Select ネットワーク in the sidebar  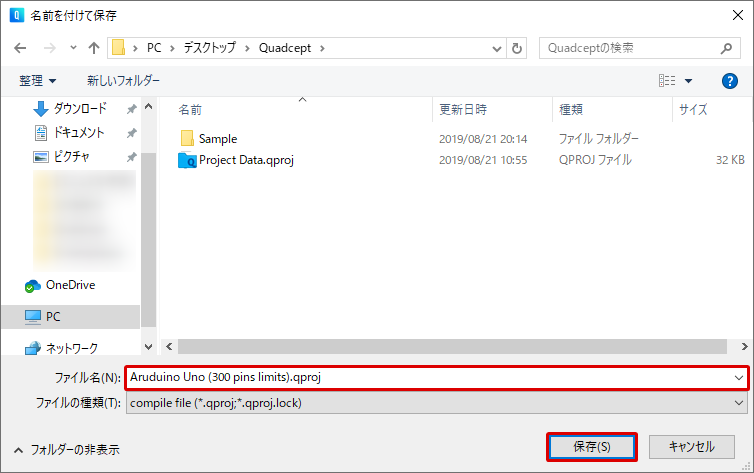72,348
